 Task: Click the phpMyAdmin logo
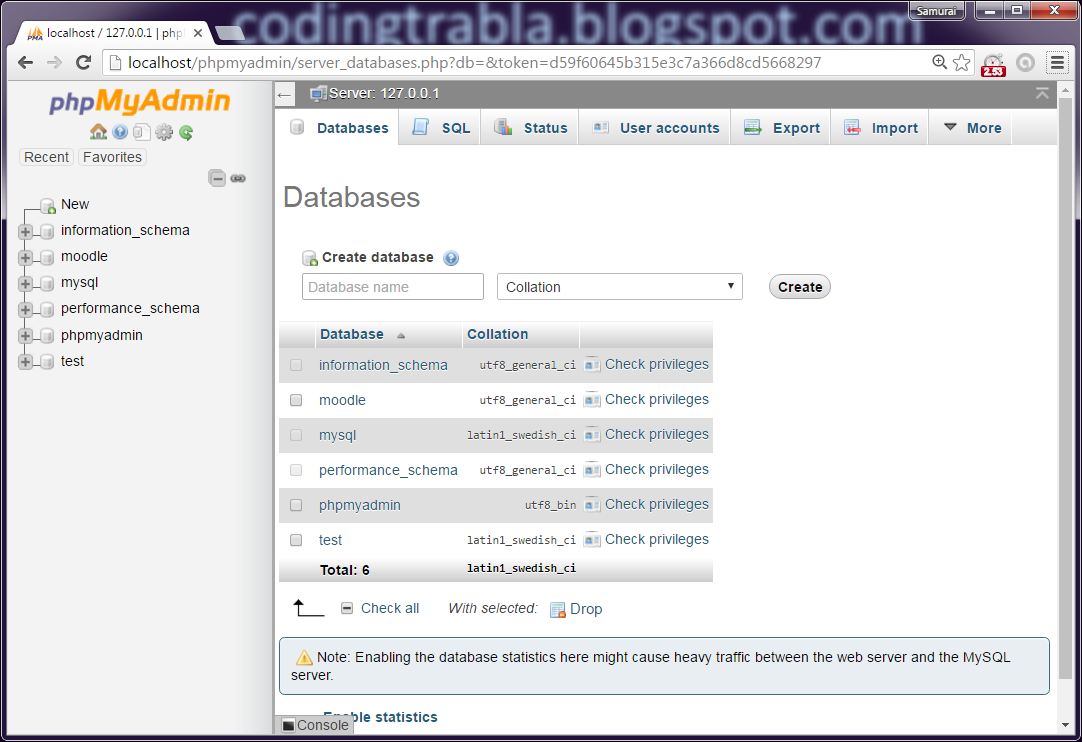139,101
